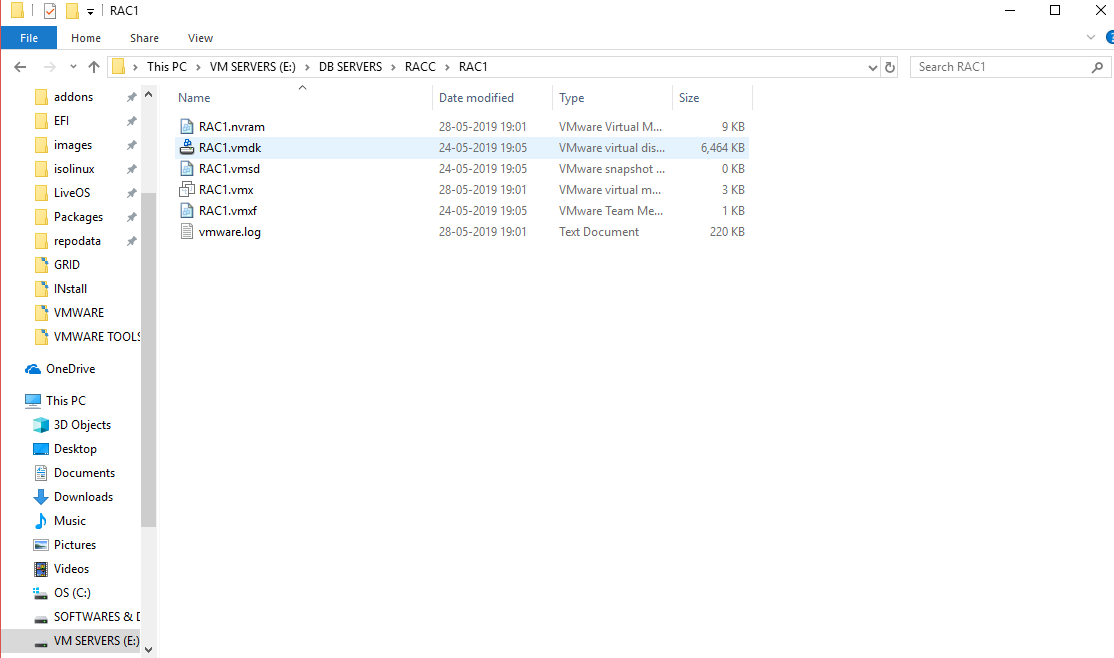Switch to the Home tab

86,38
